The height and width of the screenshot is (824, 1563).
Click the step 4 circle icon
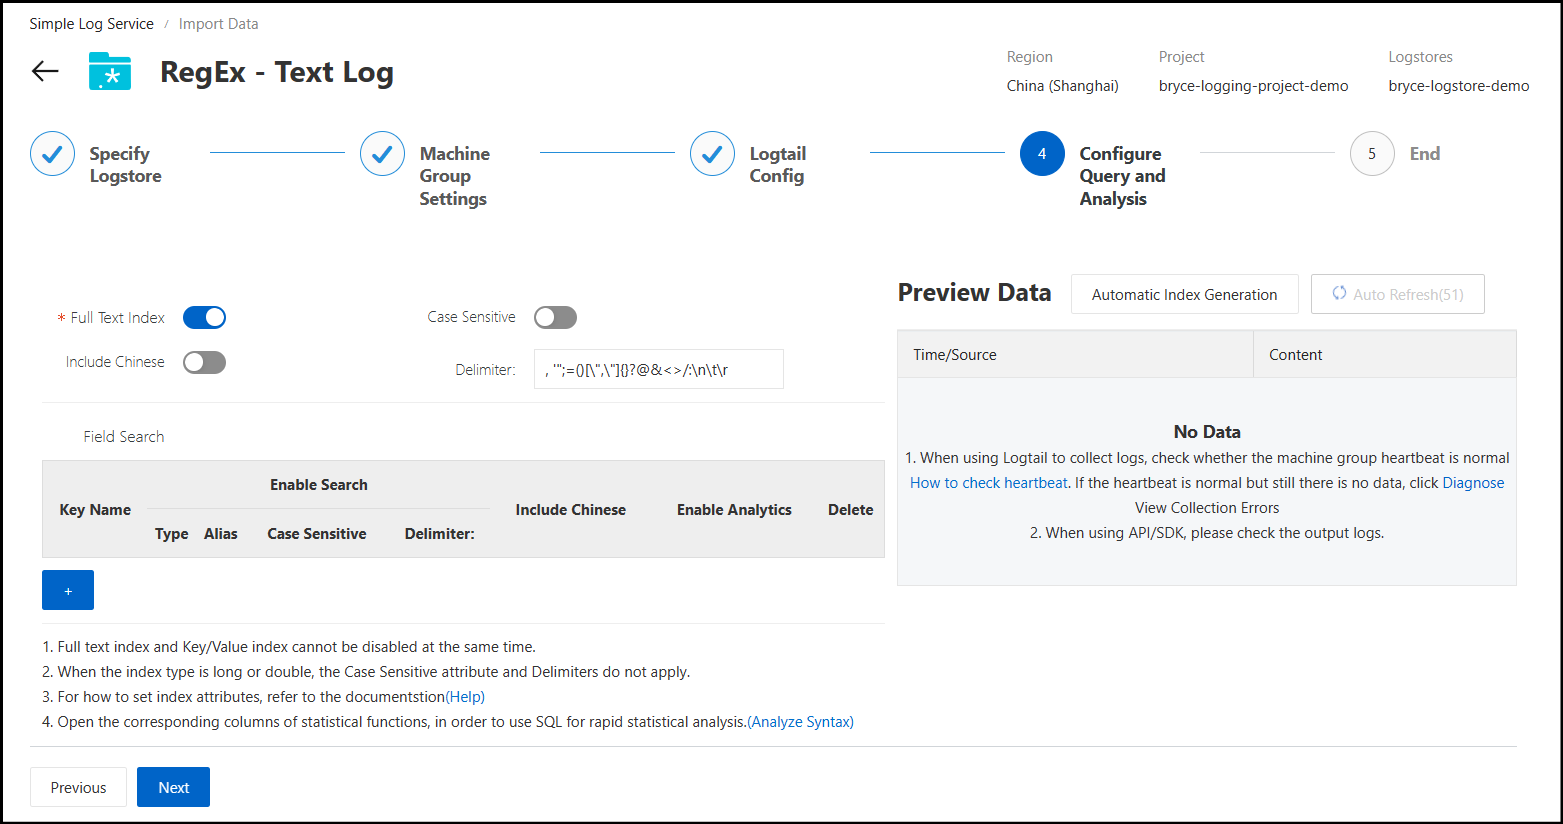coord(1042,154)
